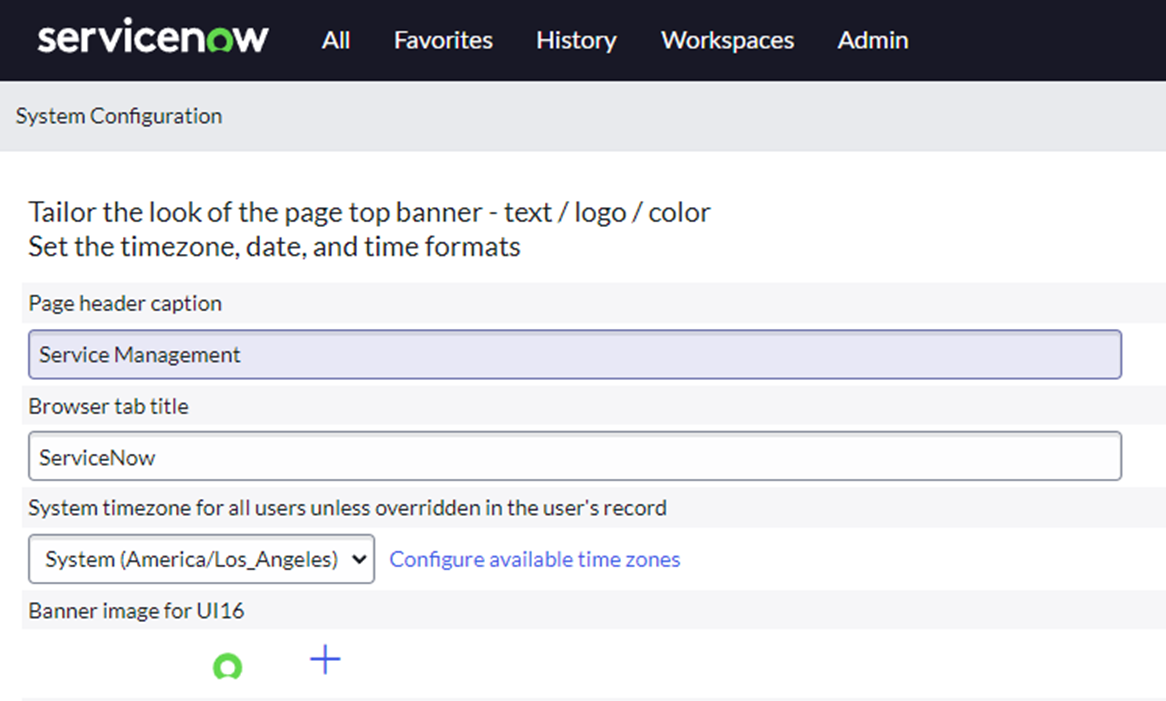This screenshot has height=701, width=1166.
Task: Click the System Configuration page title
Action: [x=119, y=116]
